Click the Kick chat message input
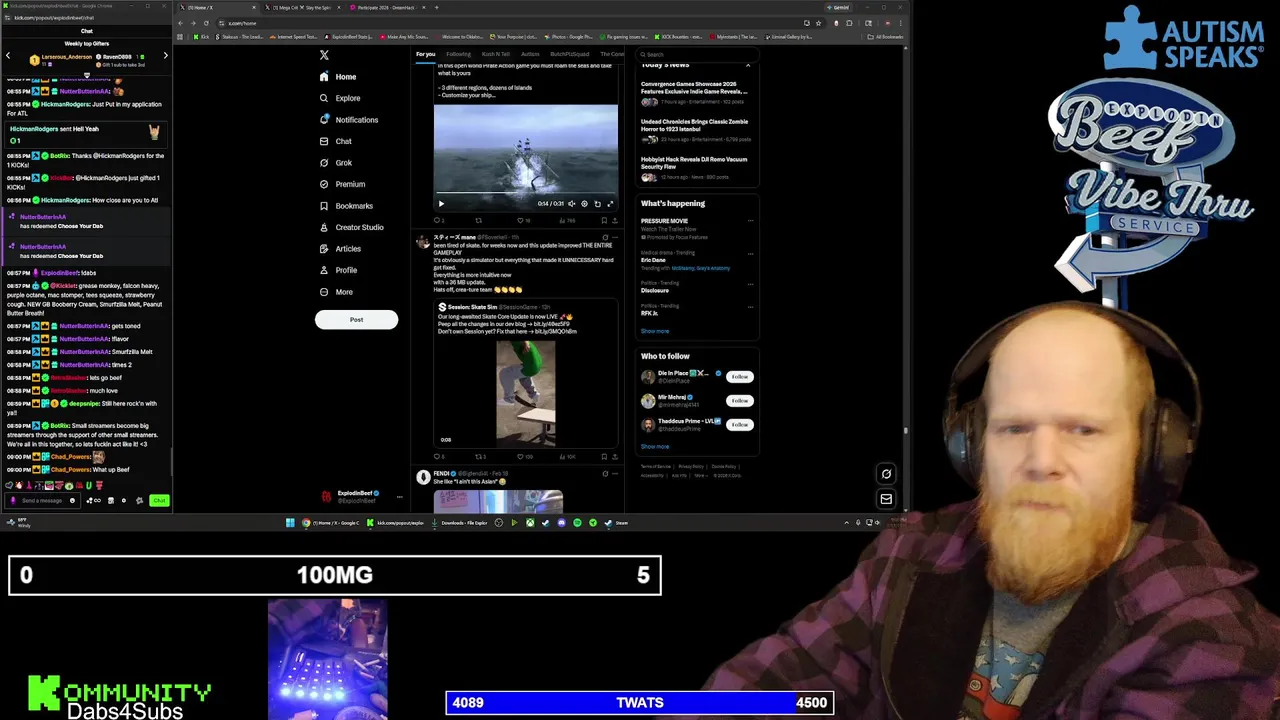Screen dimensions: 1280x720 (x=42, y=500)
